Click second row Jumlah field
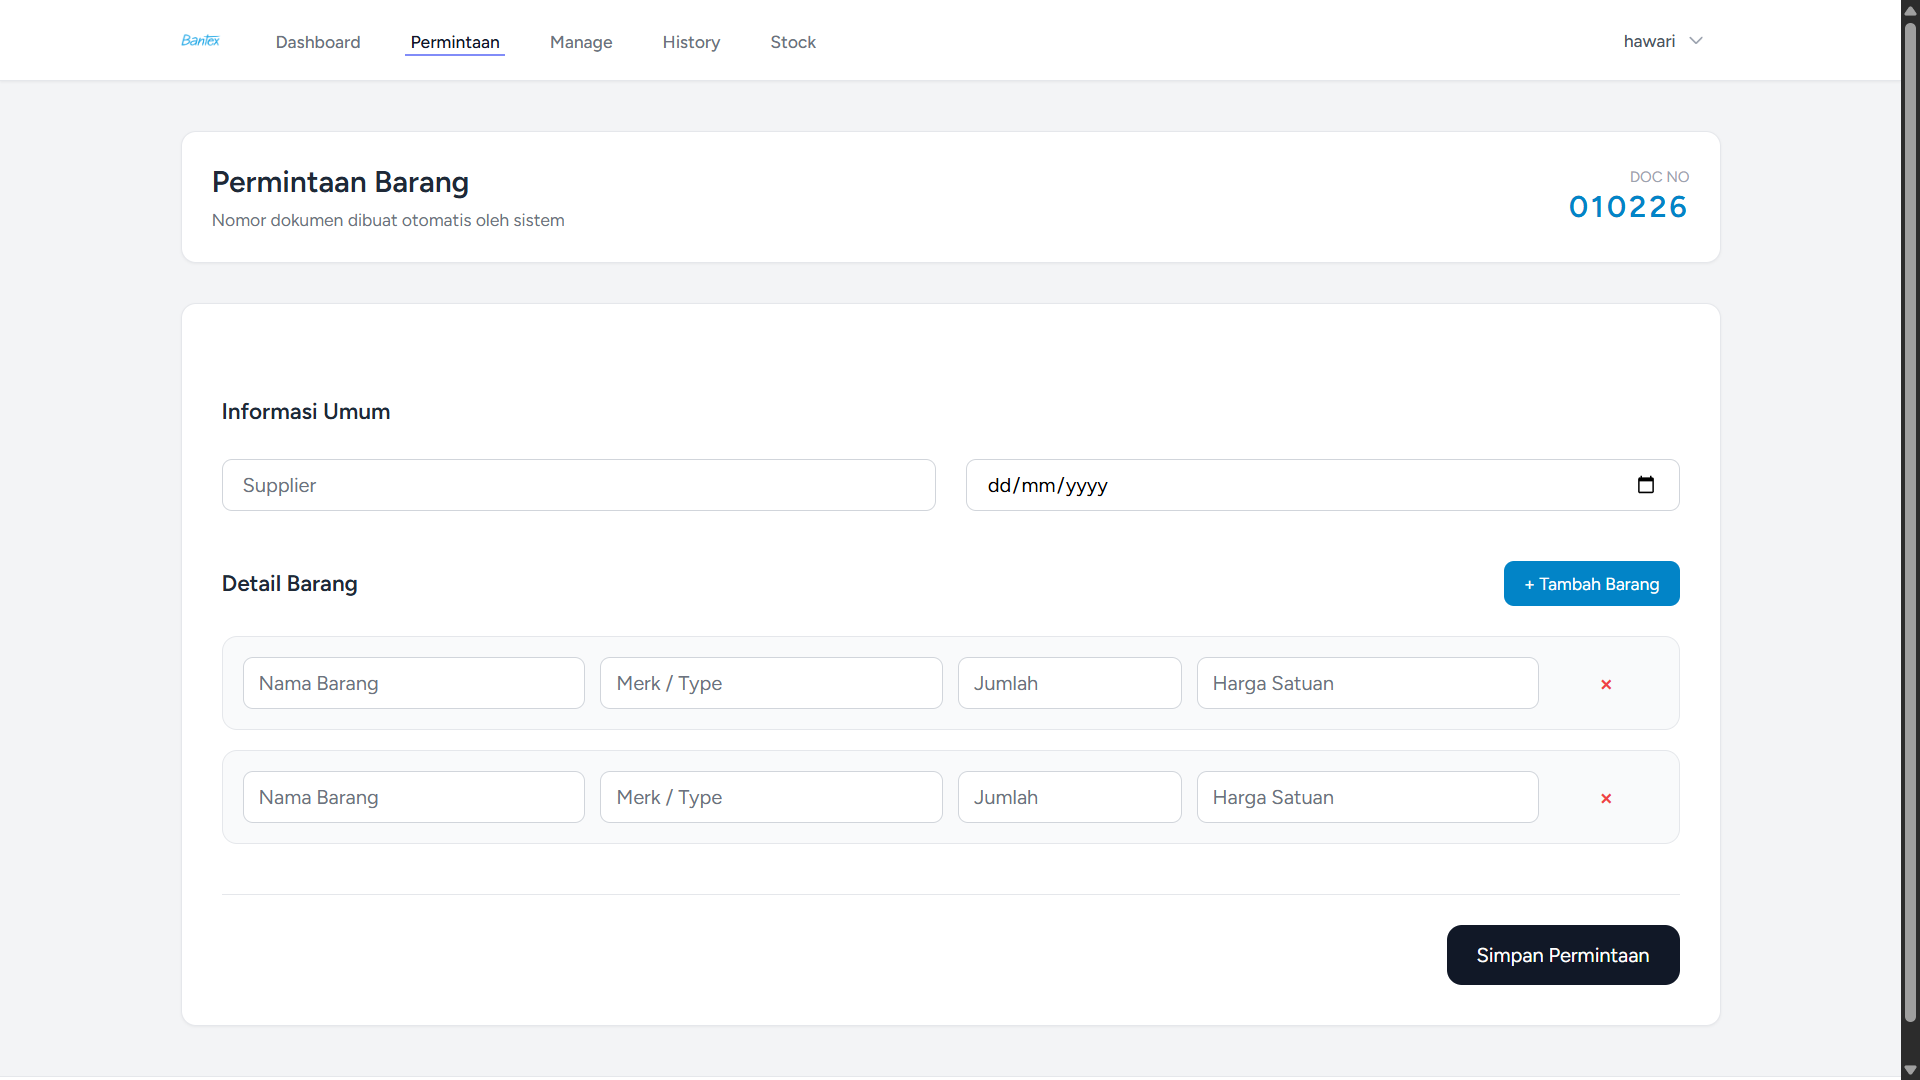Image resolution: width=1920 pixels, height=1080 pixels. 1070,797
